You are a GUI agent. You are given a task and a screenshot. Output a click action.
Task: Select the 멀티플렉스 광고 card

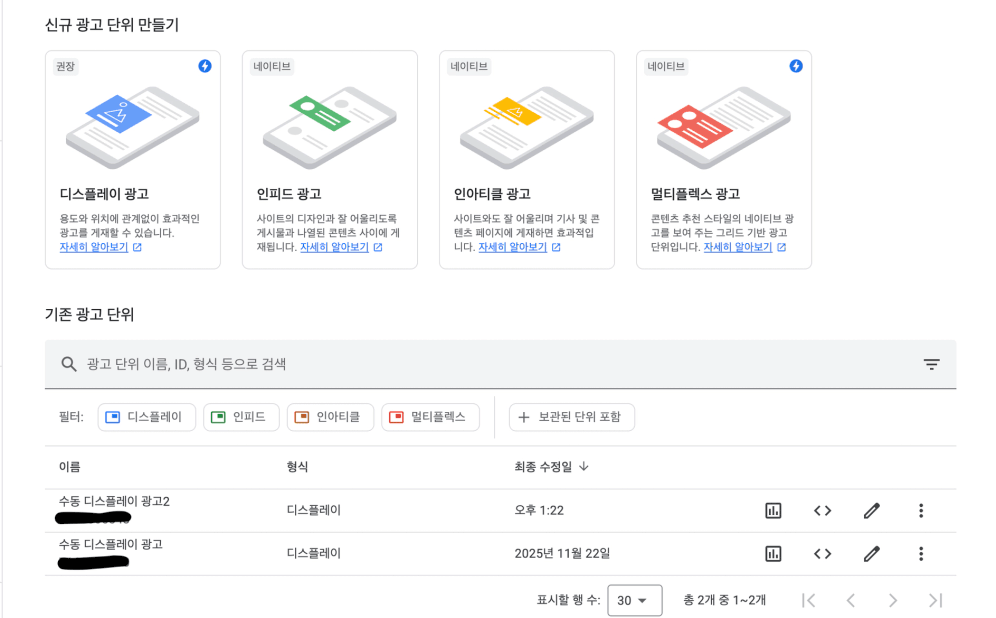723,159
